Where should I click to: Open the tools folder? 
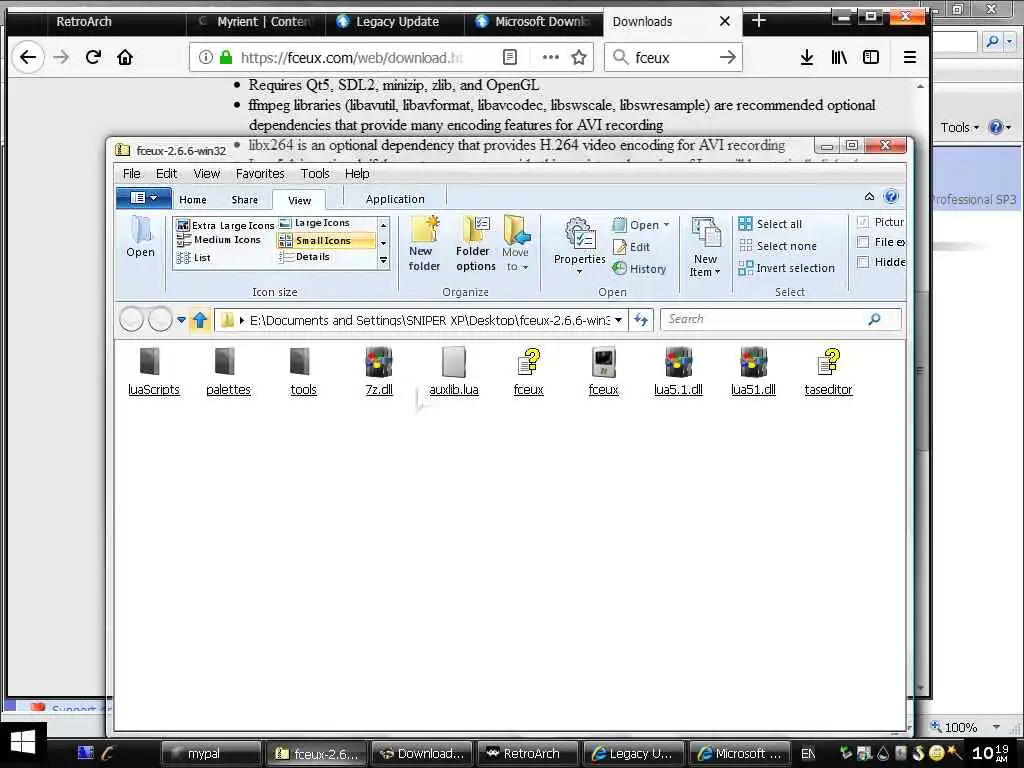pos(303,372)
